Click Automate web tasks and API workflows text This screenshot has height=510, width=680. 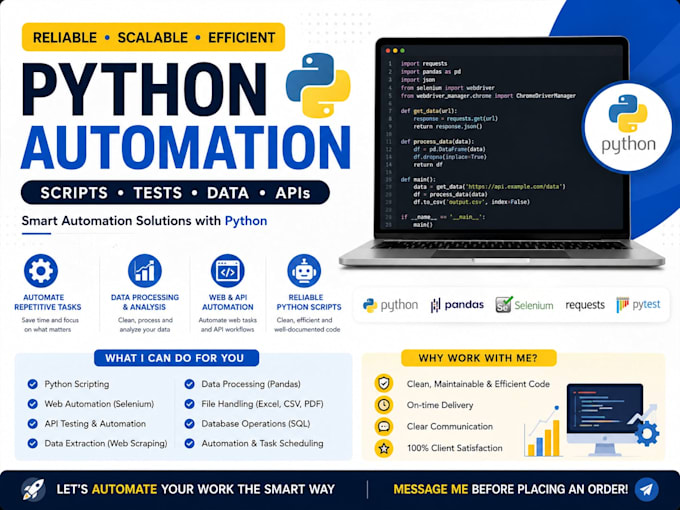tap(228, 325)
